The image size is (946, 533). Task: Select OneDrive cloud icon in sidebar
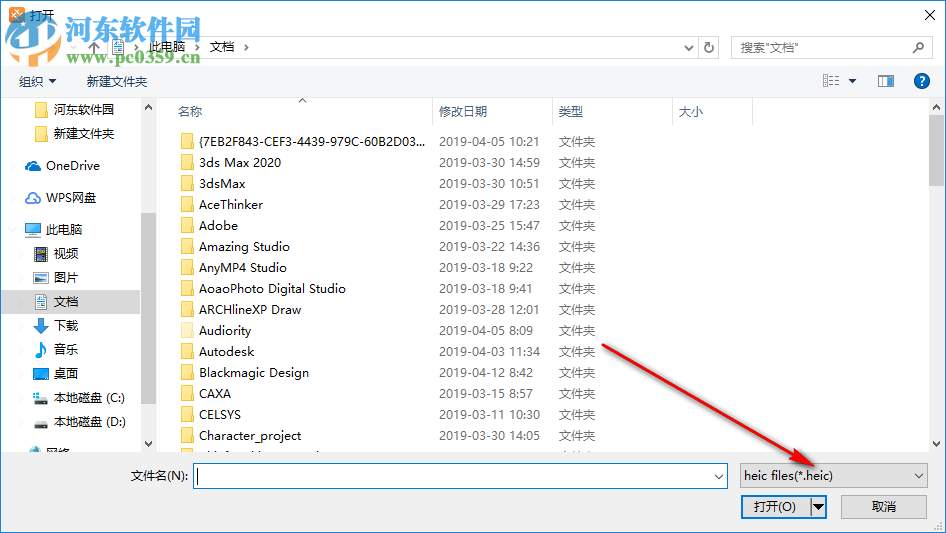(33, 166)
